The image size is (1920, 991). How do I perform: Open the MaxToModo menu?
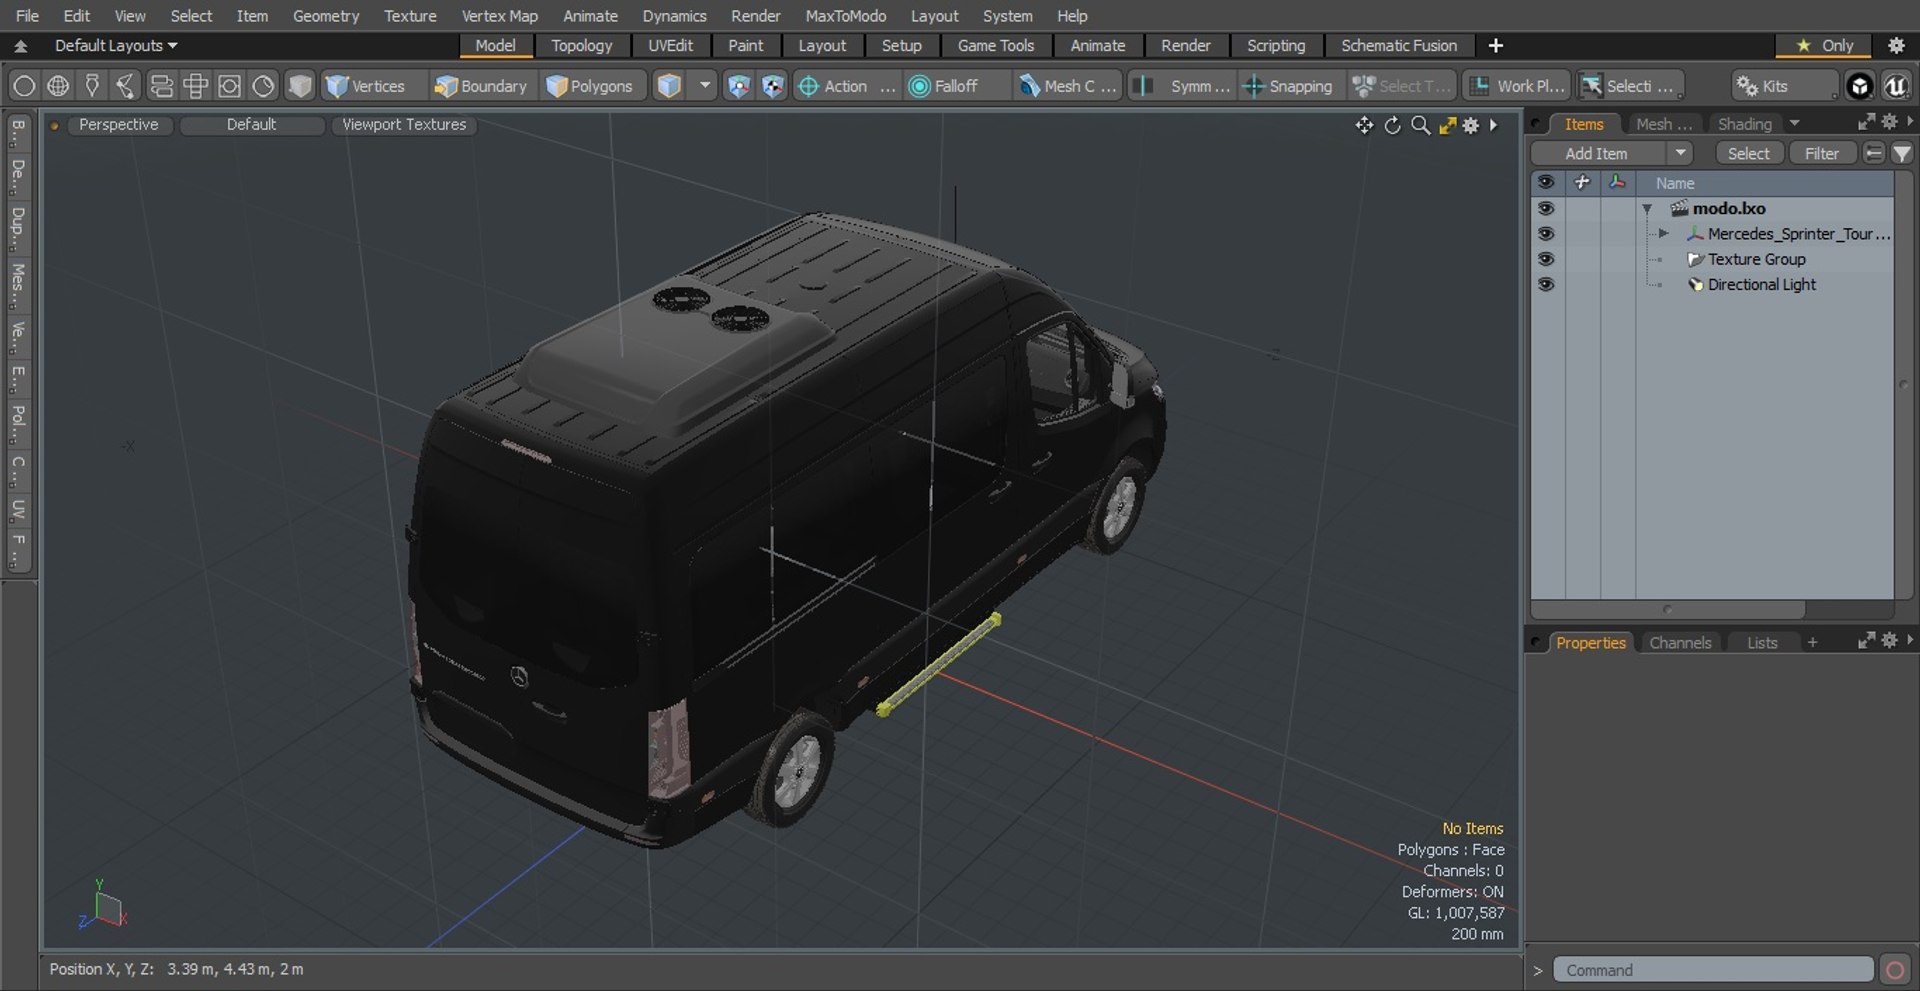[845, 16]
